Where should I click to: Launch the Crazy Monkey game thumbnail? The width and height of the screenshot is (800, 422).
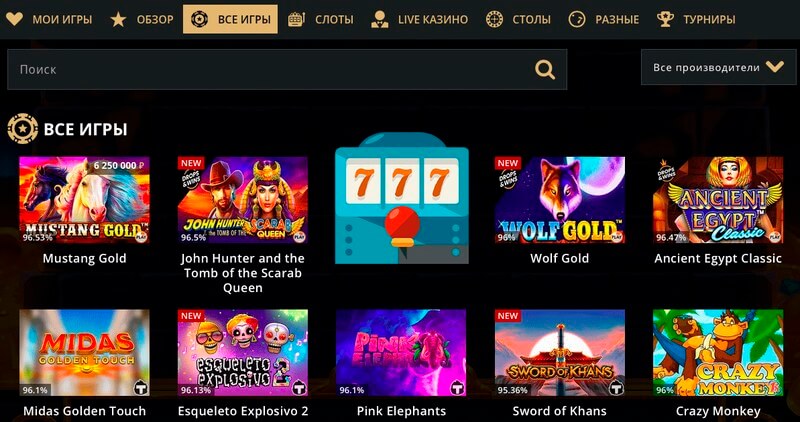718,353
